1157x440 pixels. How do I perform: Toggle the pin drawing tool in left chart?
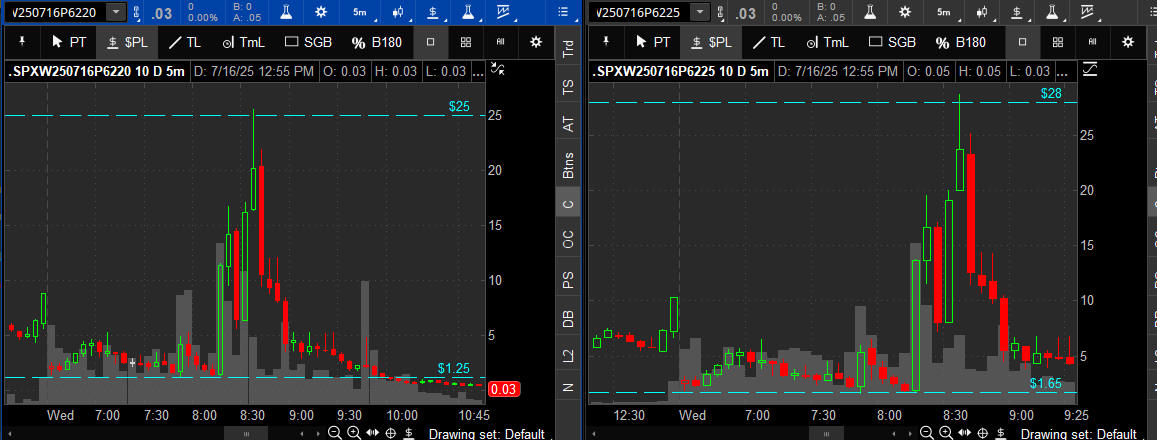point(23,42)
